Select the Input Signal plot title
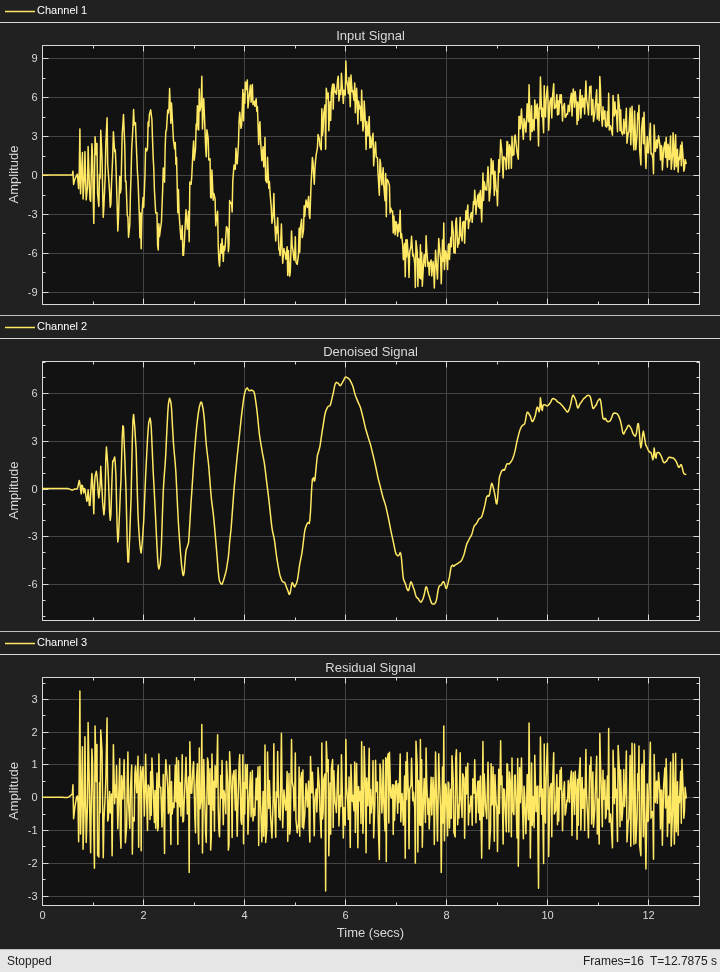Screen dimensions: 720x972 370,36
